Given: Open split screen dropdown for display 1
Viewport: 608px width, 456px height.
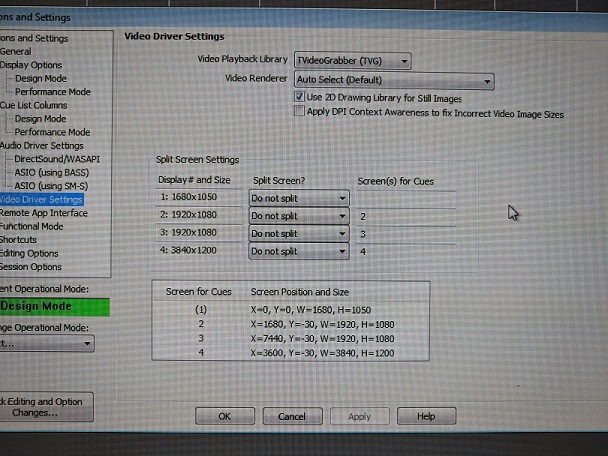Looking at the screenshot, I should (x=298, y=198).
